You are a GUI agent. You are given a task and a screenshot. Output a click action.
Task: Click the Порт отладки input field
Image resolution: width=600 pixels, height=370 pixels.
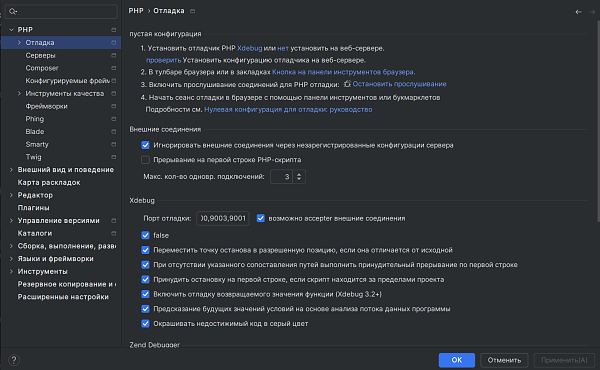[x=223, y=218]
